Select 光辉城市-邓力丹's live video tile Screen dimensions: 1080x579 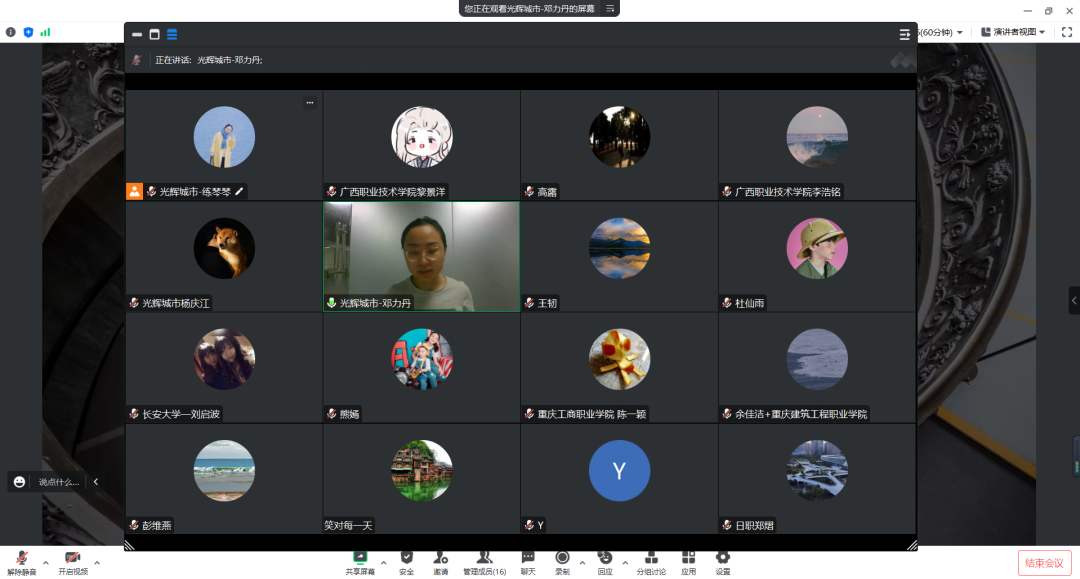(422, 257)
